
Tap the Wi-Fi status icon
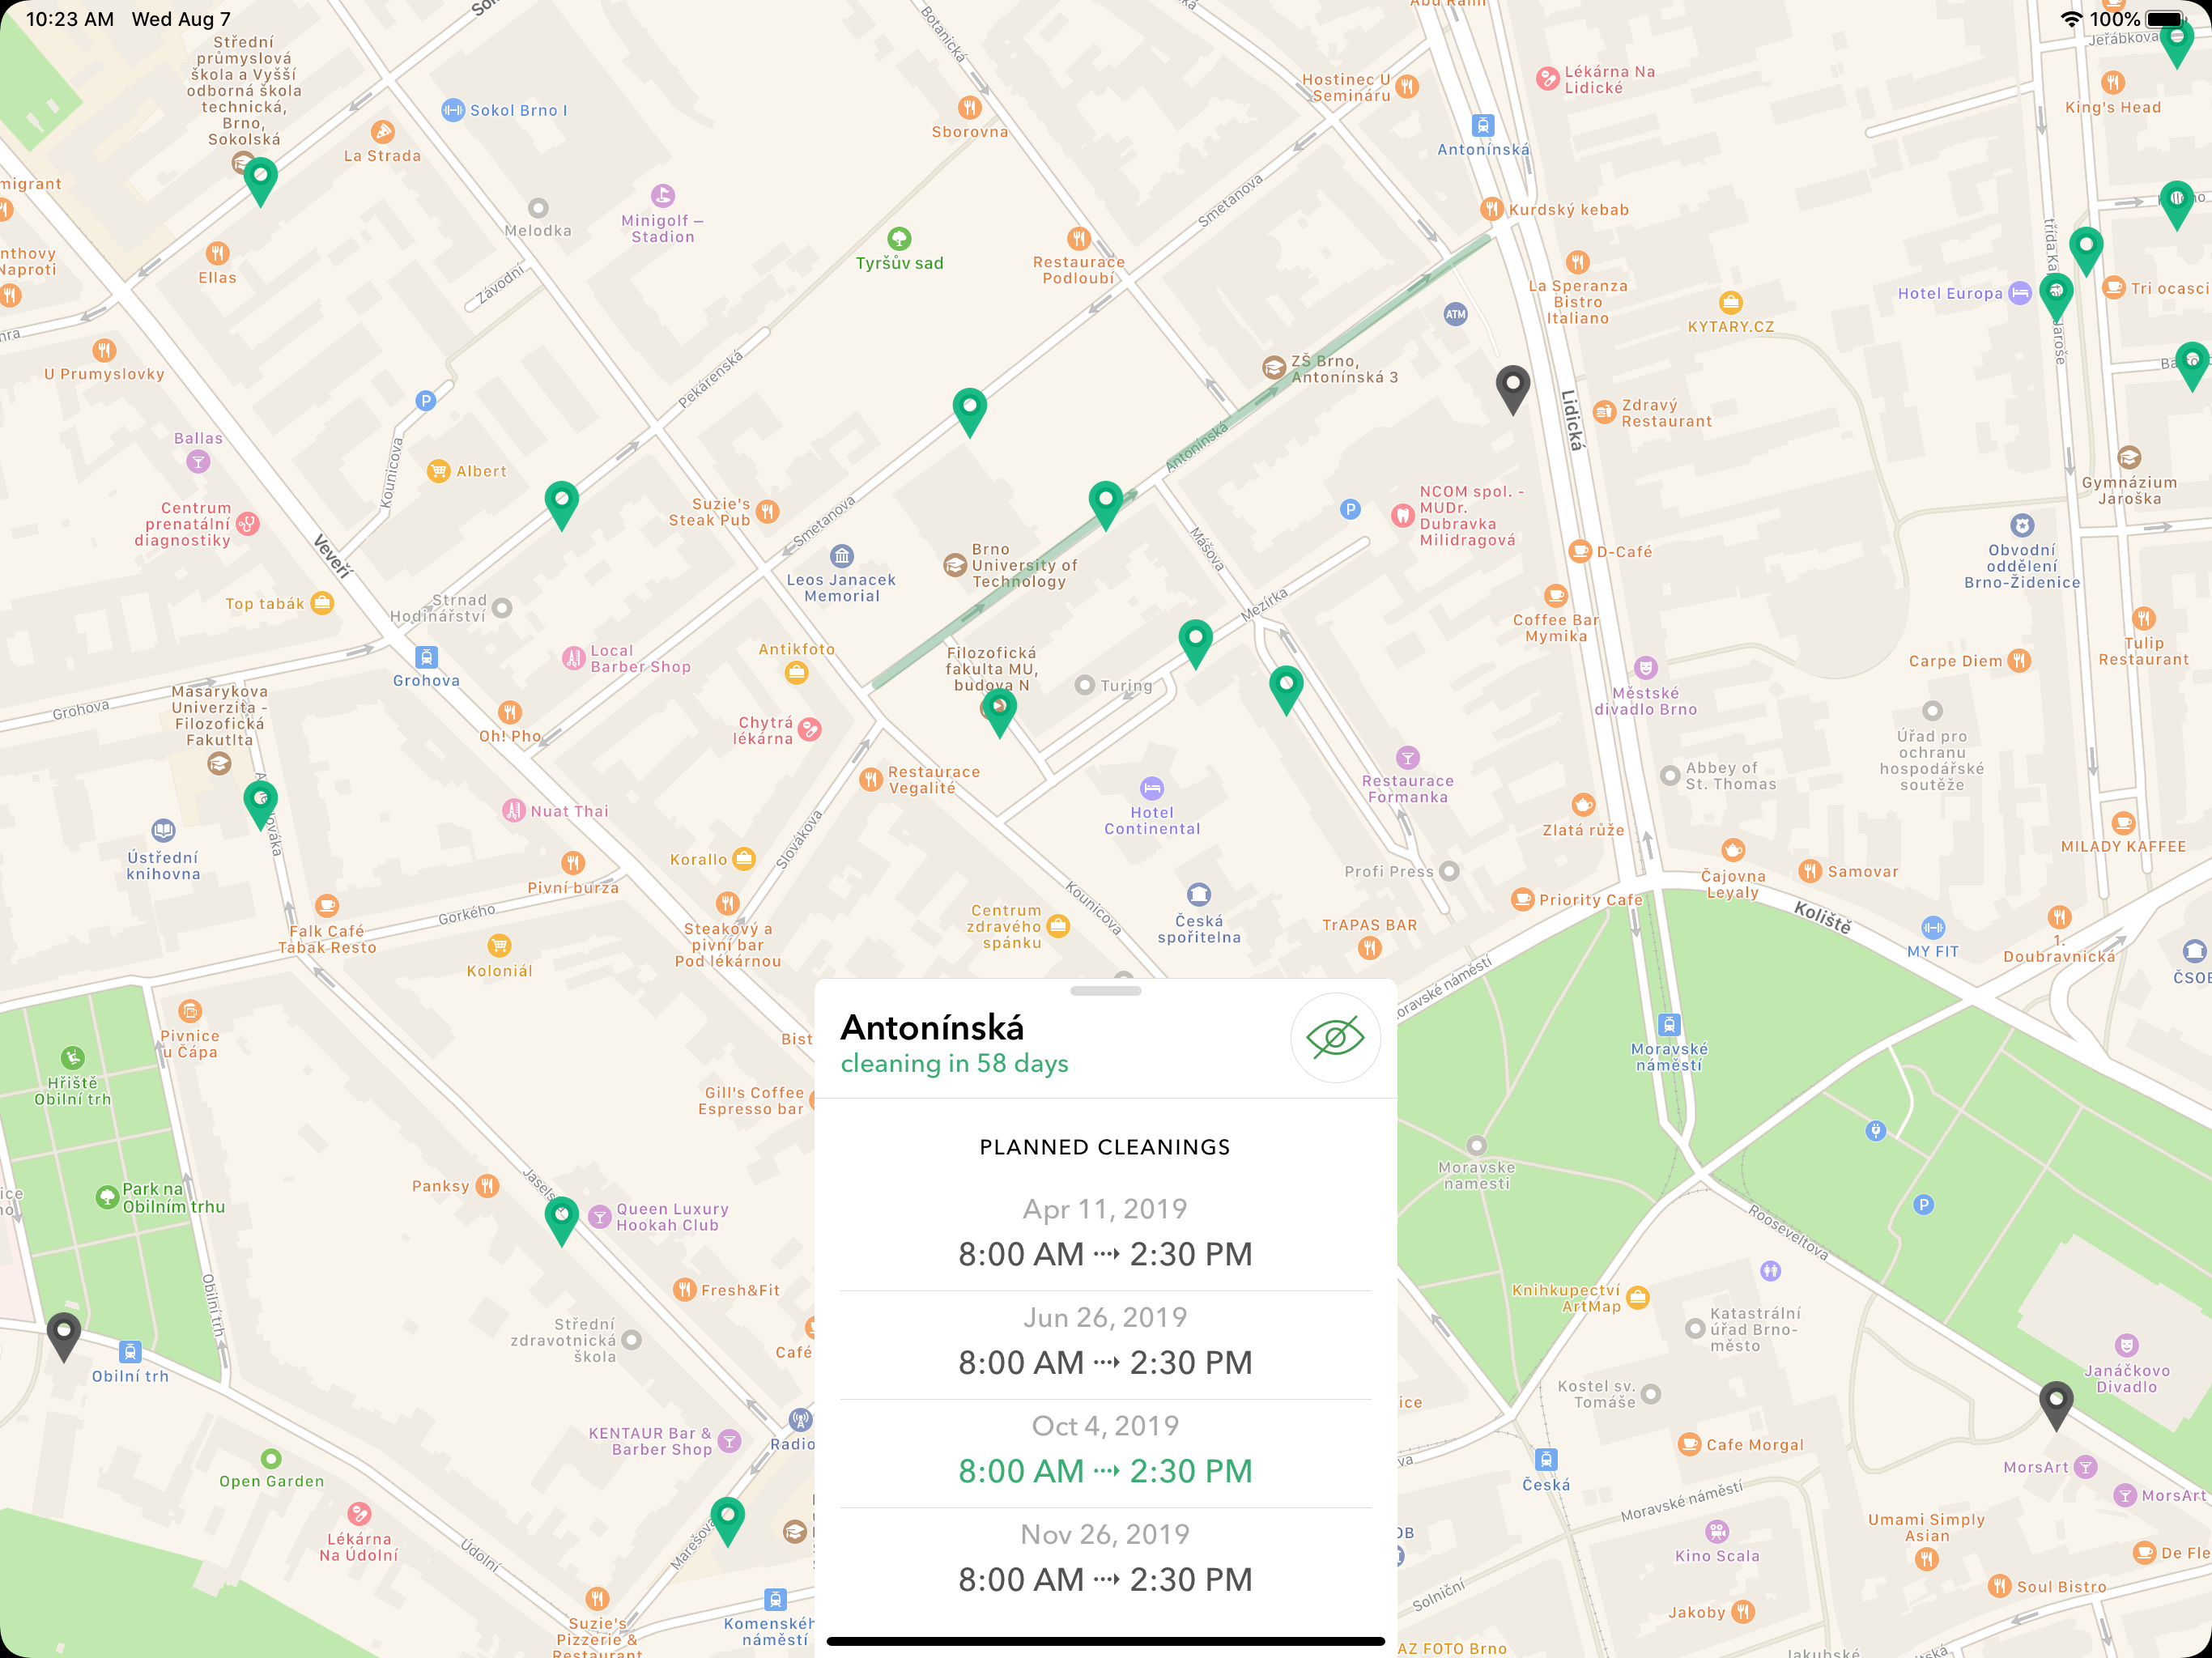pyautogui.click(x=2071, y=19)
